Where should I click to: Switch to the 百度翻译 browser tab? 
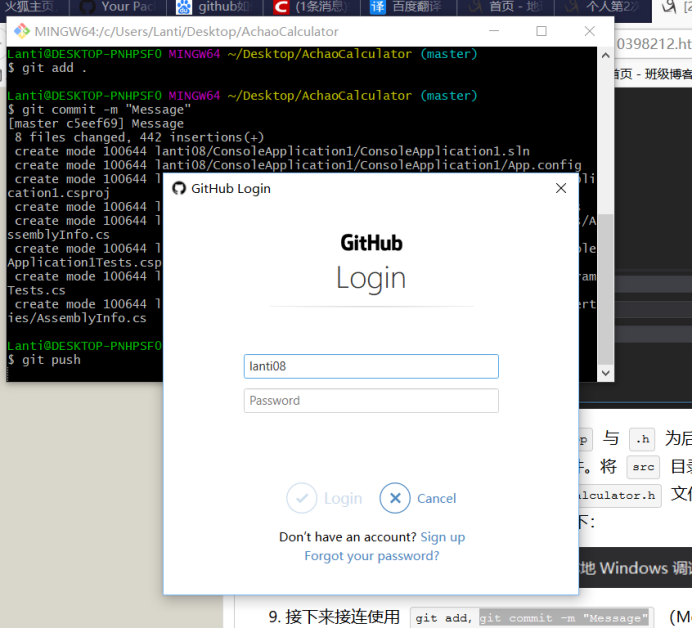pos(408,8)
